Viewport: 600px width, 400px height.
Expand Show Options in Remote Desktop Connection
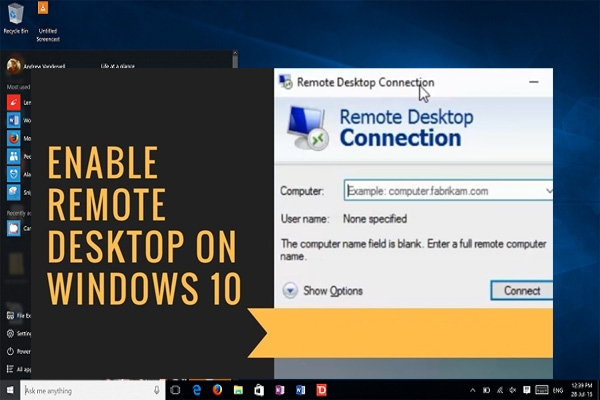click(x=323, y=291)
